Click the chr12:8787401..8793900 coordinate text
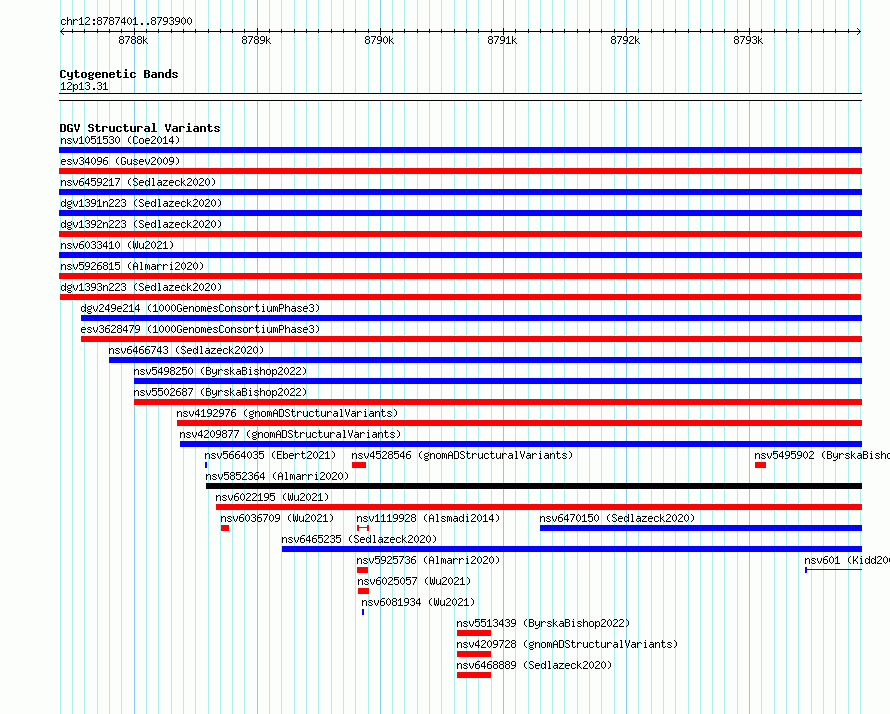The width and height of the screenshot is (890, 714). click(x=126, y=22)
